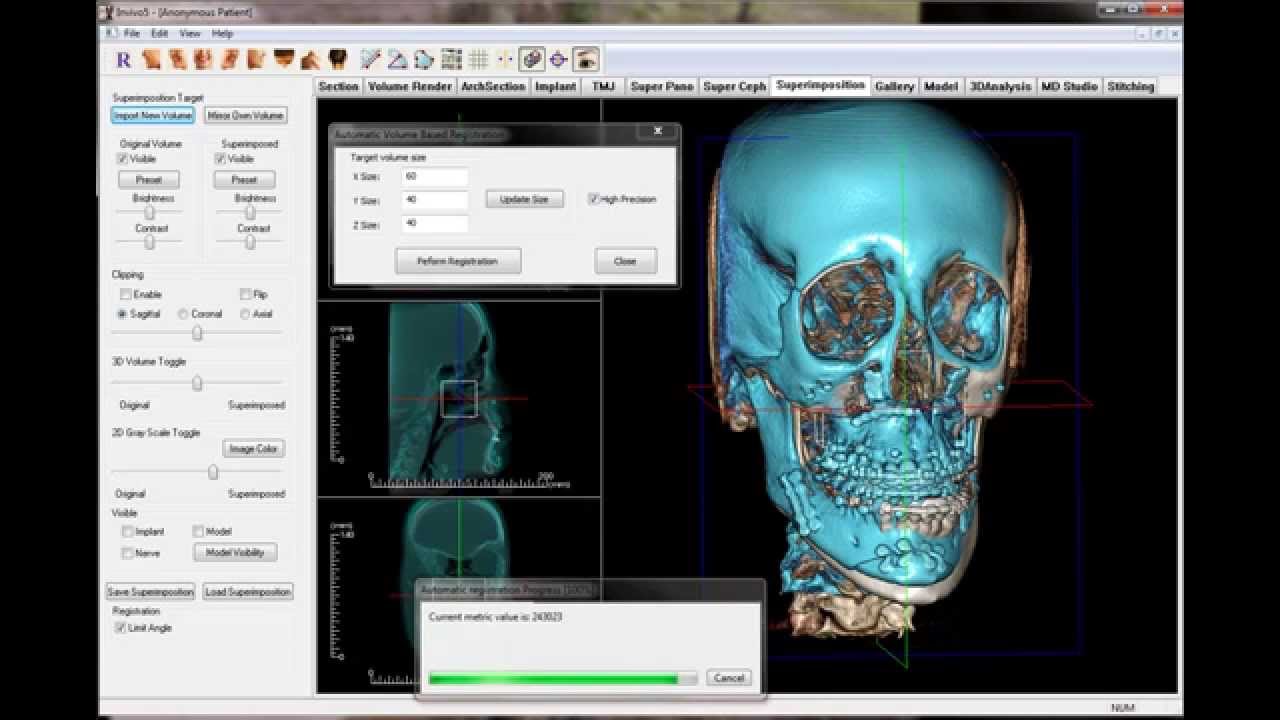Screen dimensions: 1280x720
Task: Check the Flip clipping checkbox
Action: click(246, 295)
